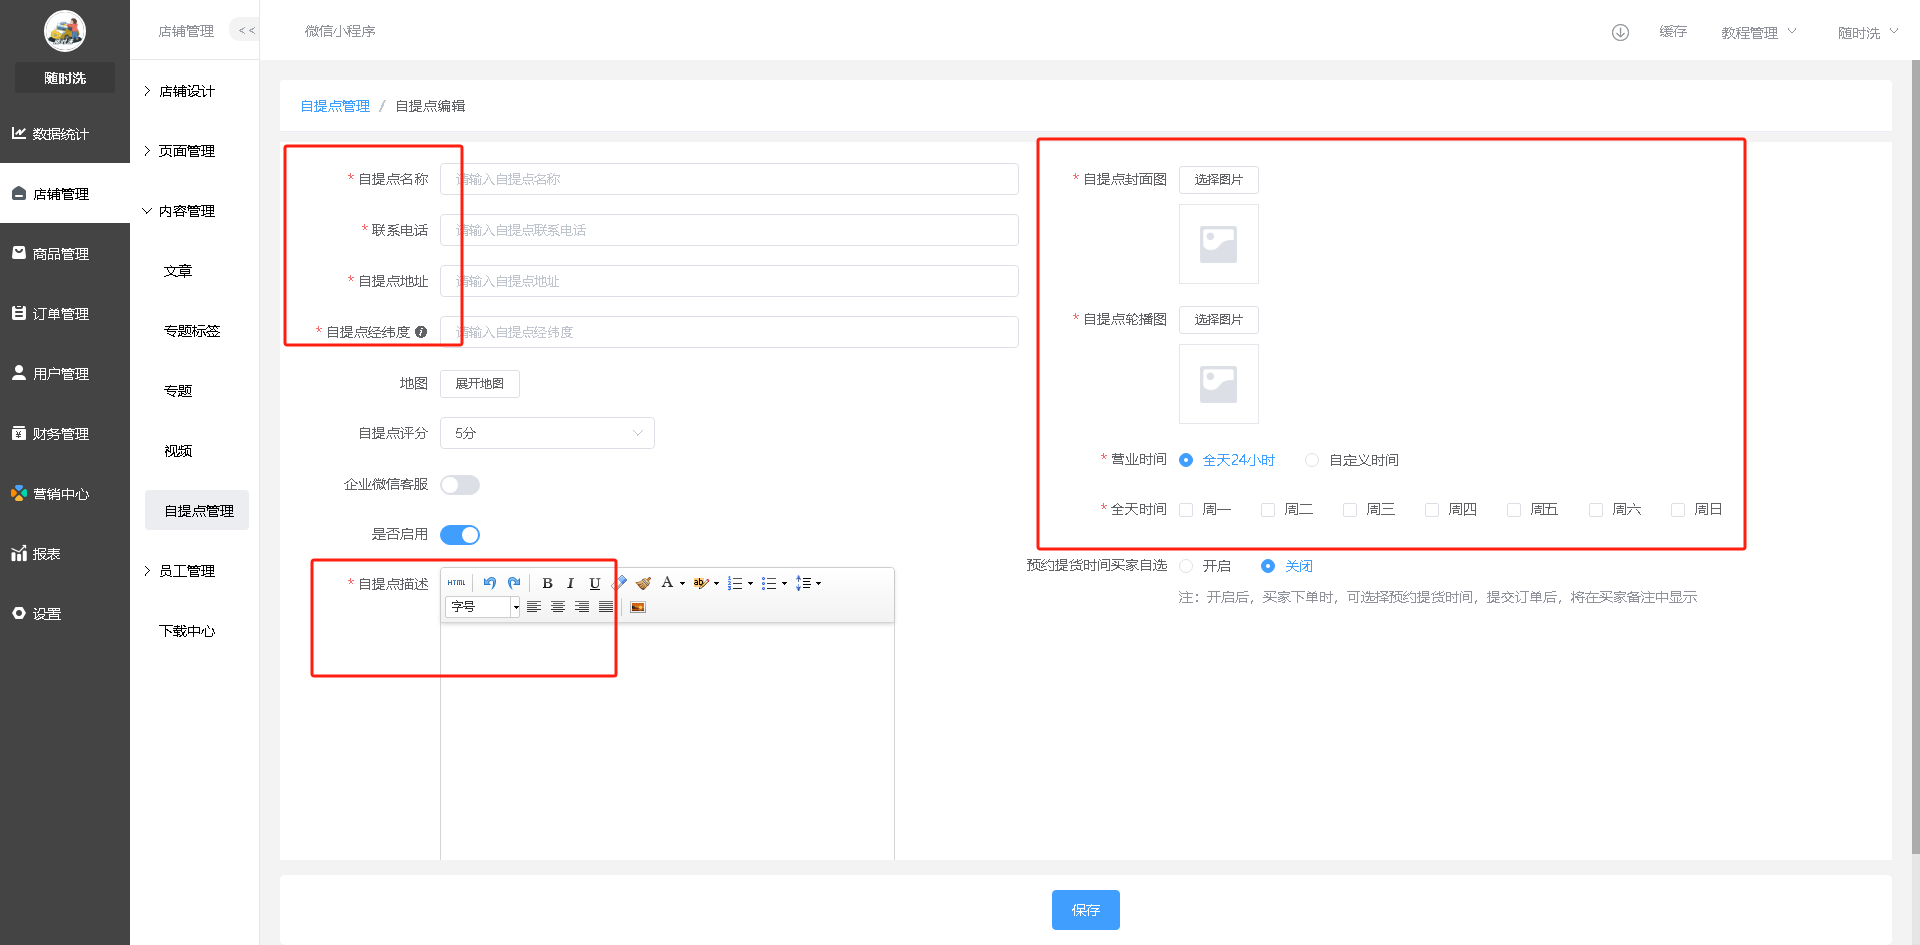Image resolution: width=1920 pixels, height=945 pixels.
Task: Click the 展开地图 button
Action: point(479,384)
